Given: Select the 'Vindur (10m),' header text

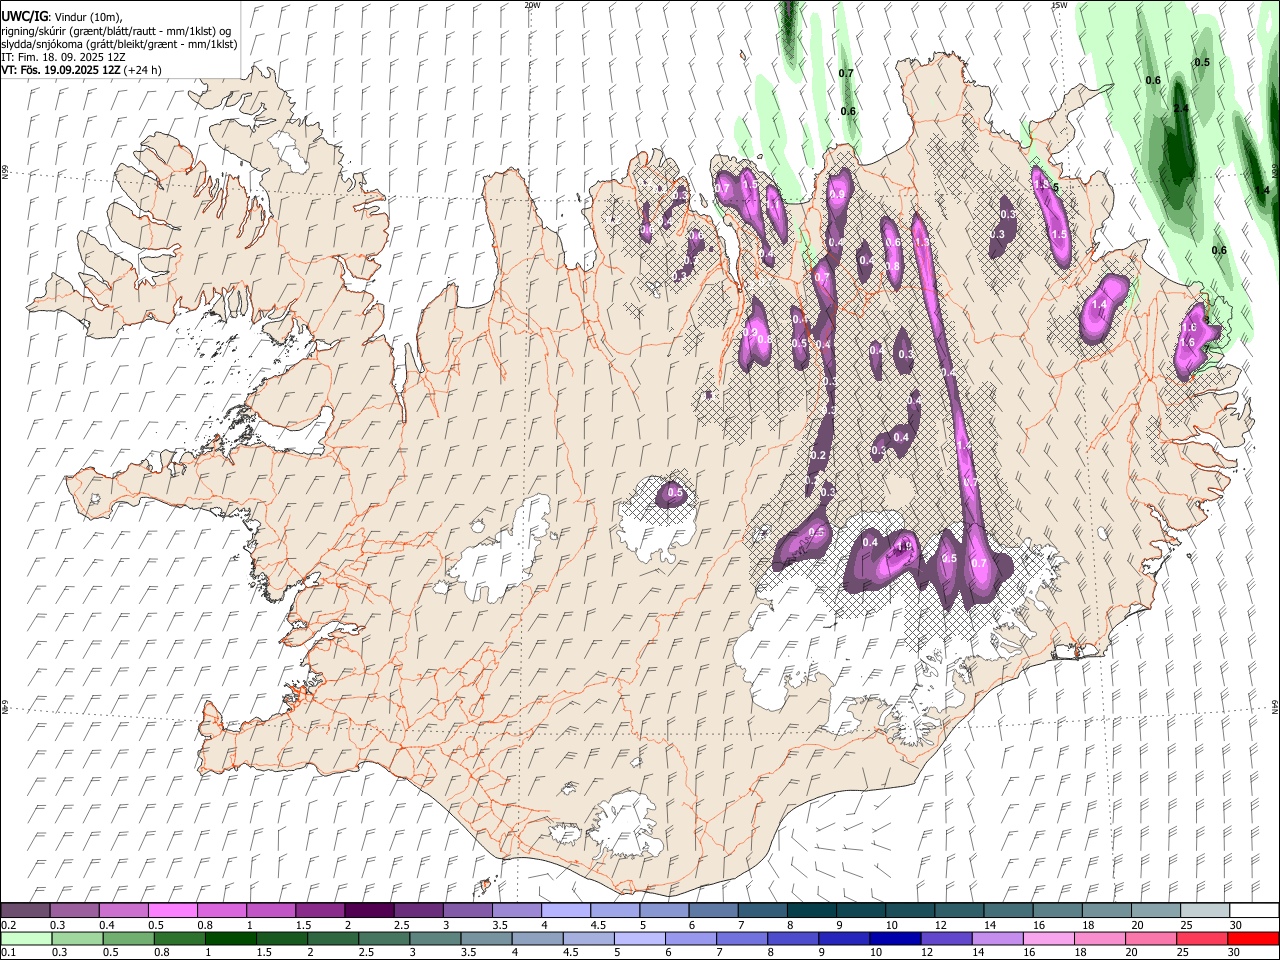Looking at the screenshot, I should [x=87, y=17].
